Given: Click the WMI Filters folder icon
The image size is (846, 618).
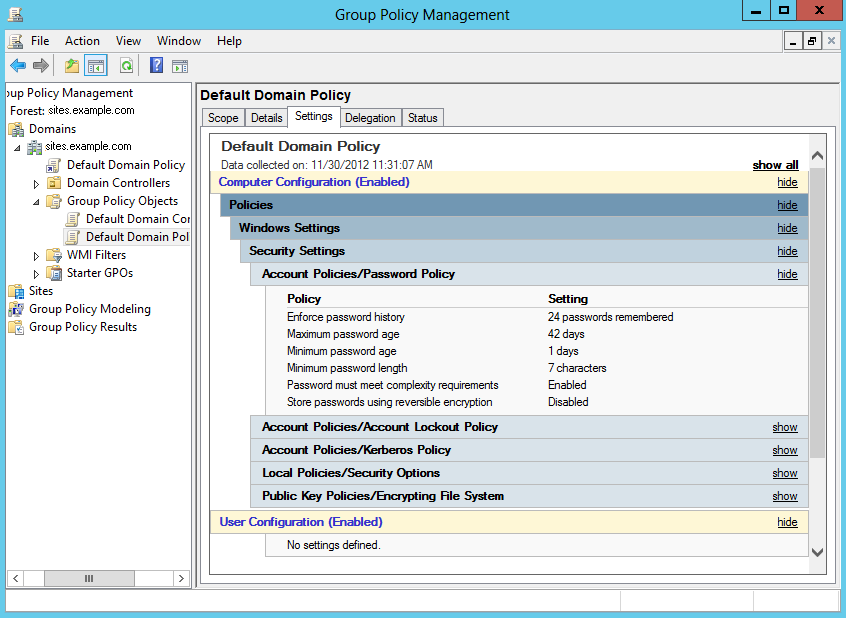Looking at the screenshot, I should 53,255.
